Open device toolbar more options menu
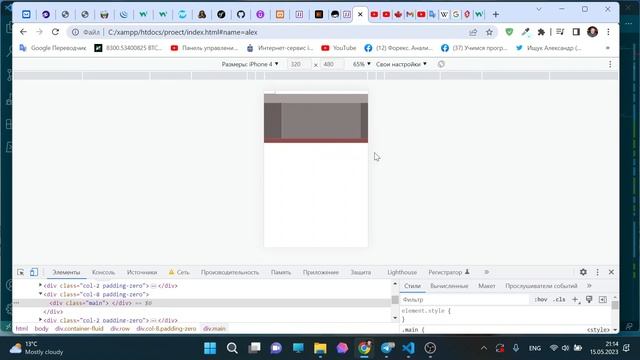This screenshot has height=360, width=640. (x=610, y=64)
